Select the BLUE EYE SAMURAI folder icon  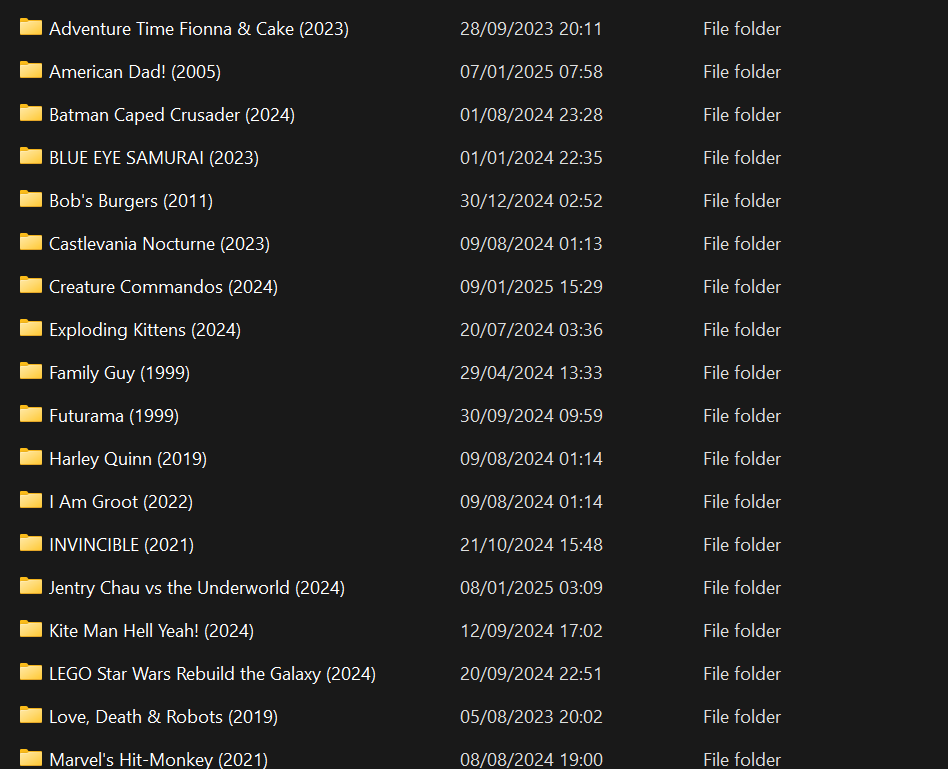[x=30, y=156]
